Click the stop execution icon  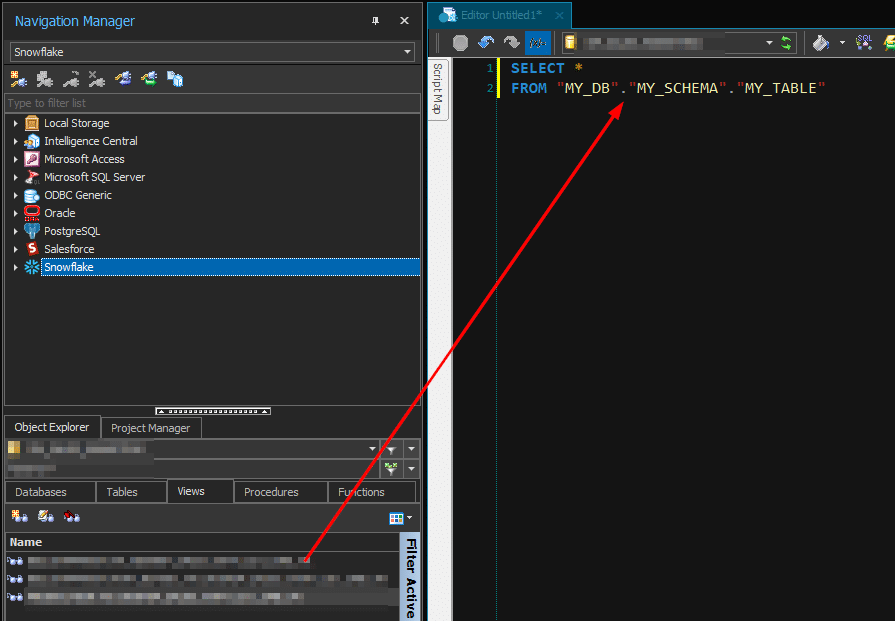click(460, 43)
